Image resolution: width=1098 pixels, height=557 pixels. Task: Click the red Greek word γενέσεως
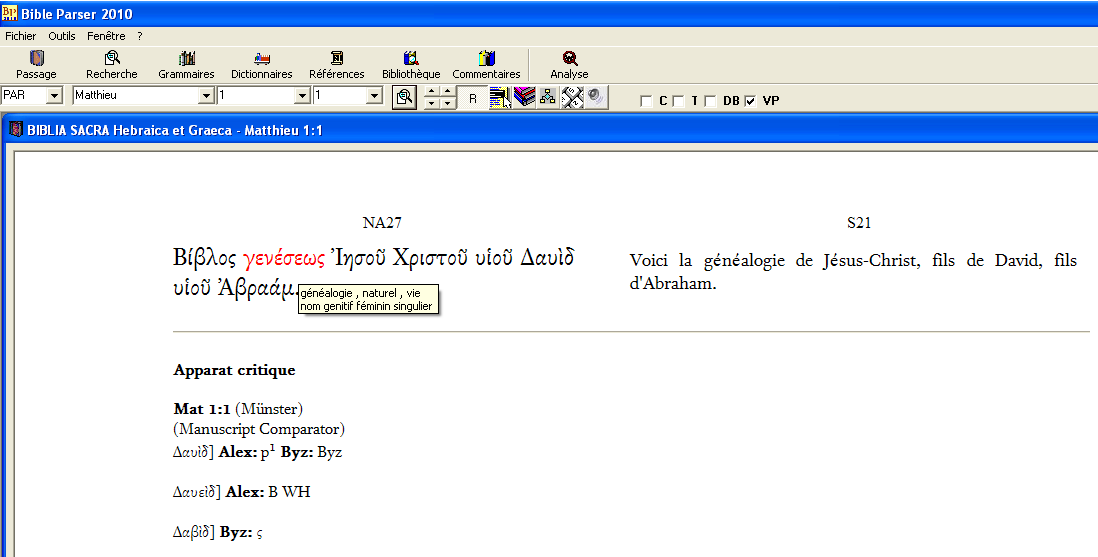(284, 259)
